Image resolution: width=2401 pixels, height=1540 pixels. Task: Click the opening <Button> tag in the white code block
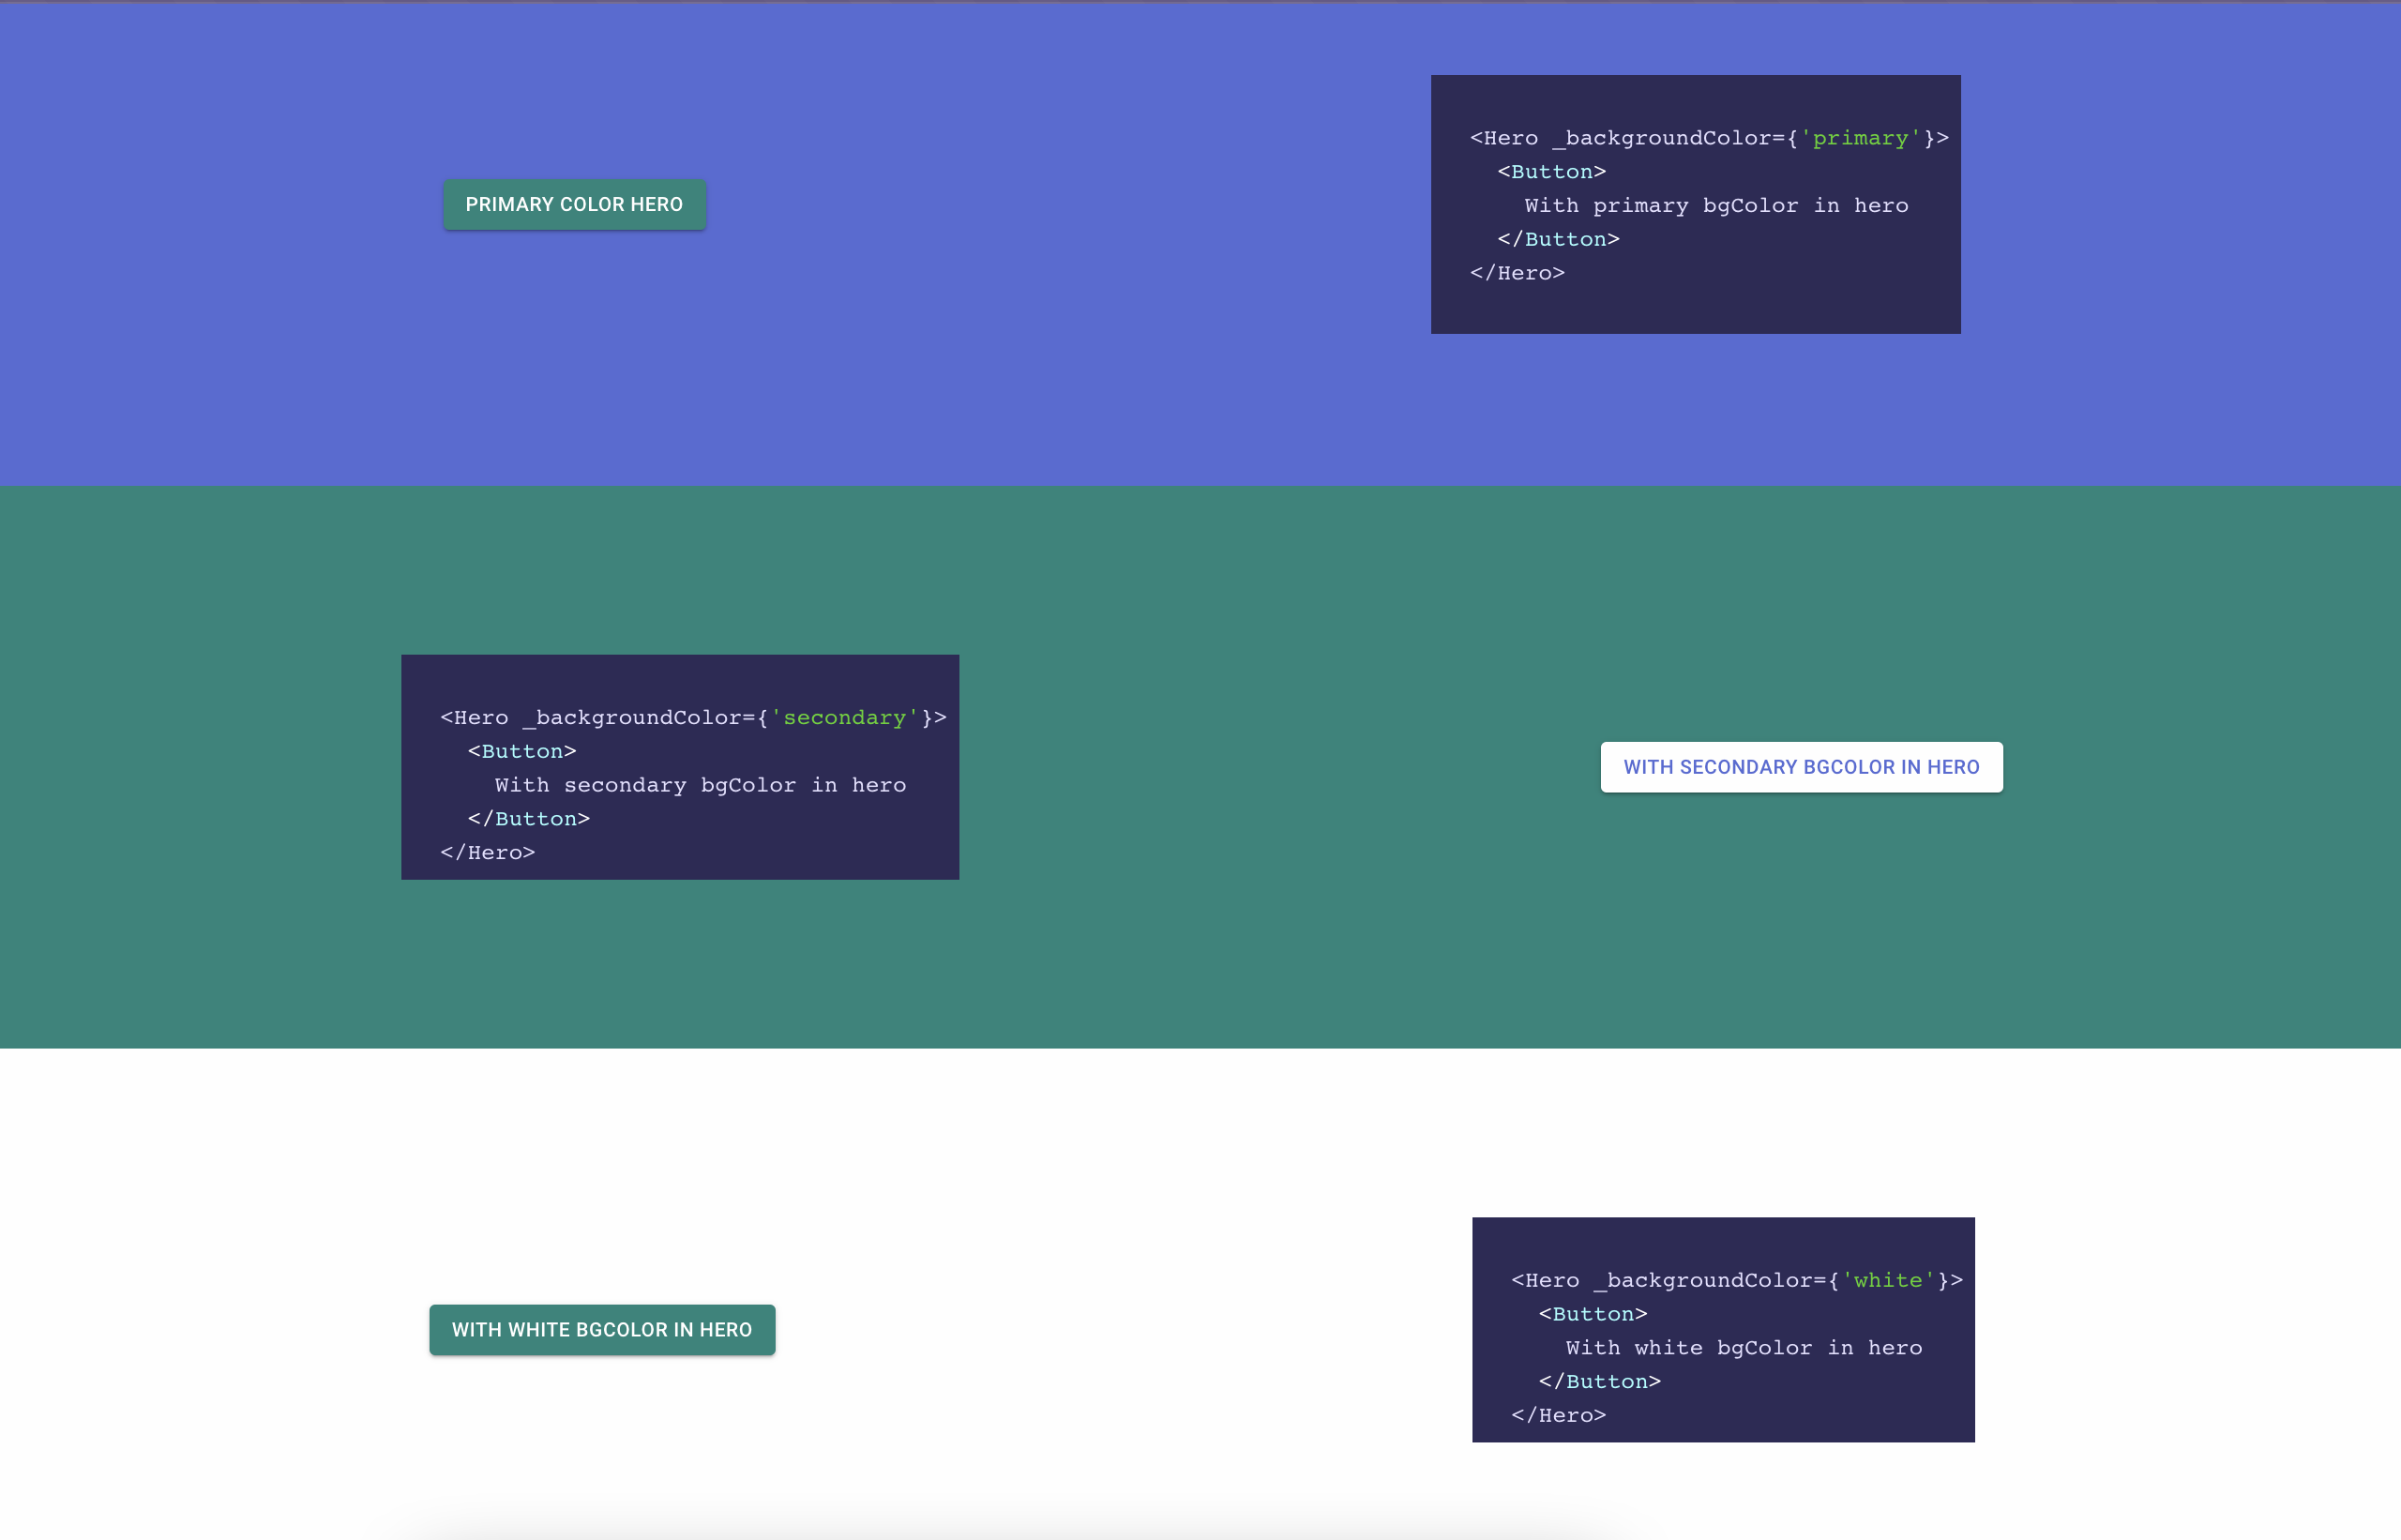[x=1593, y=1314]
